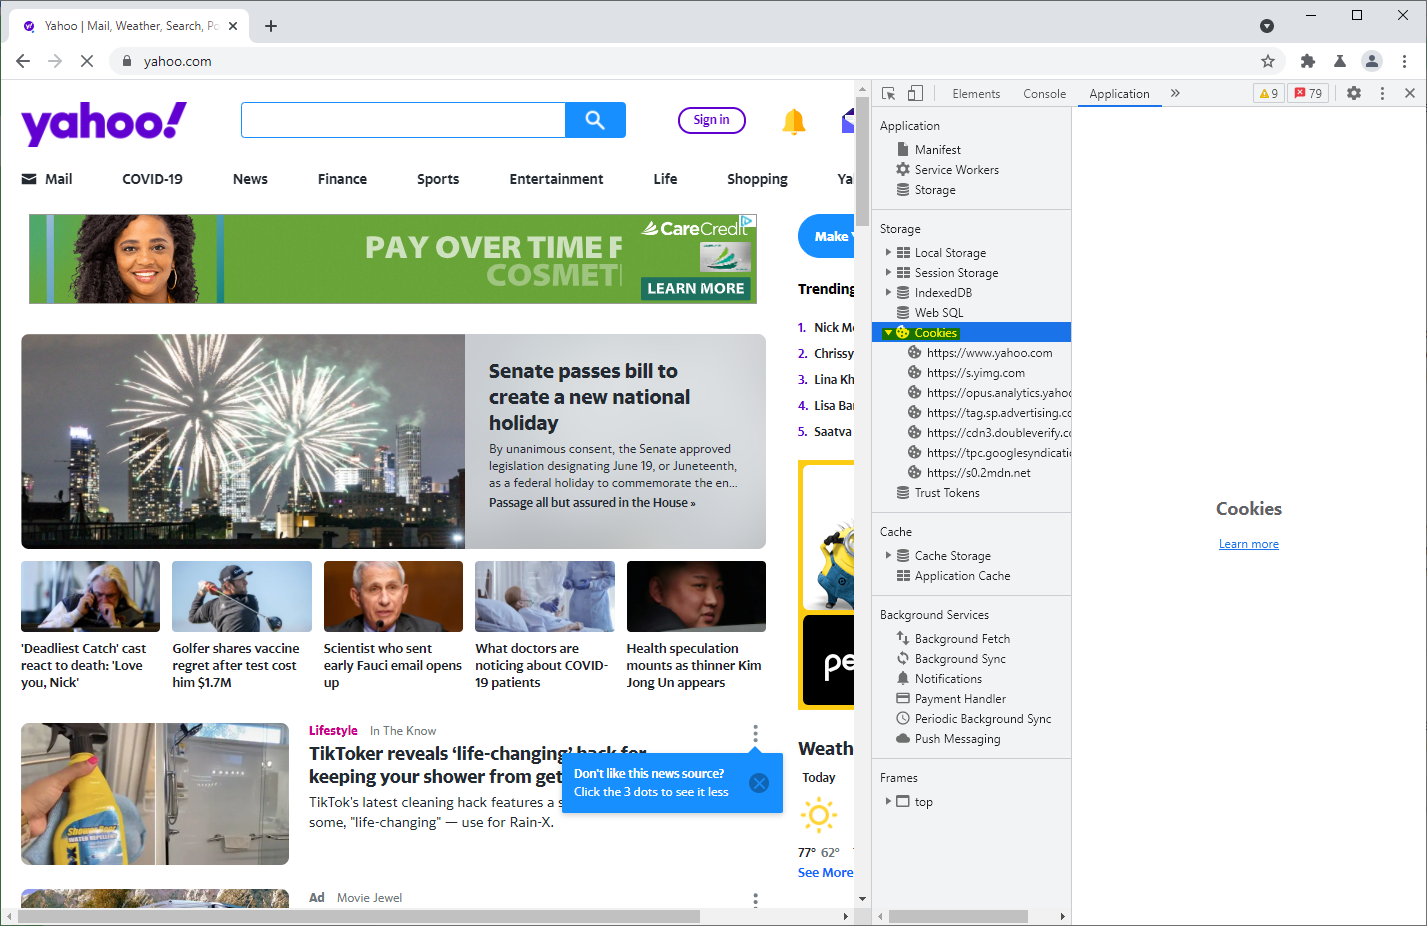The image size is (1427, 926).
Task: Select Web SQL storage item
Action: coord(938,312)
